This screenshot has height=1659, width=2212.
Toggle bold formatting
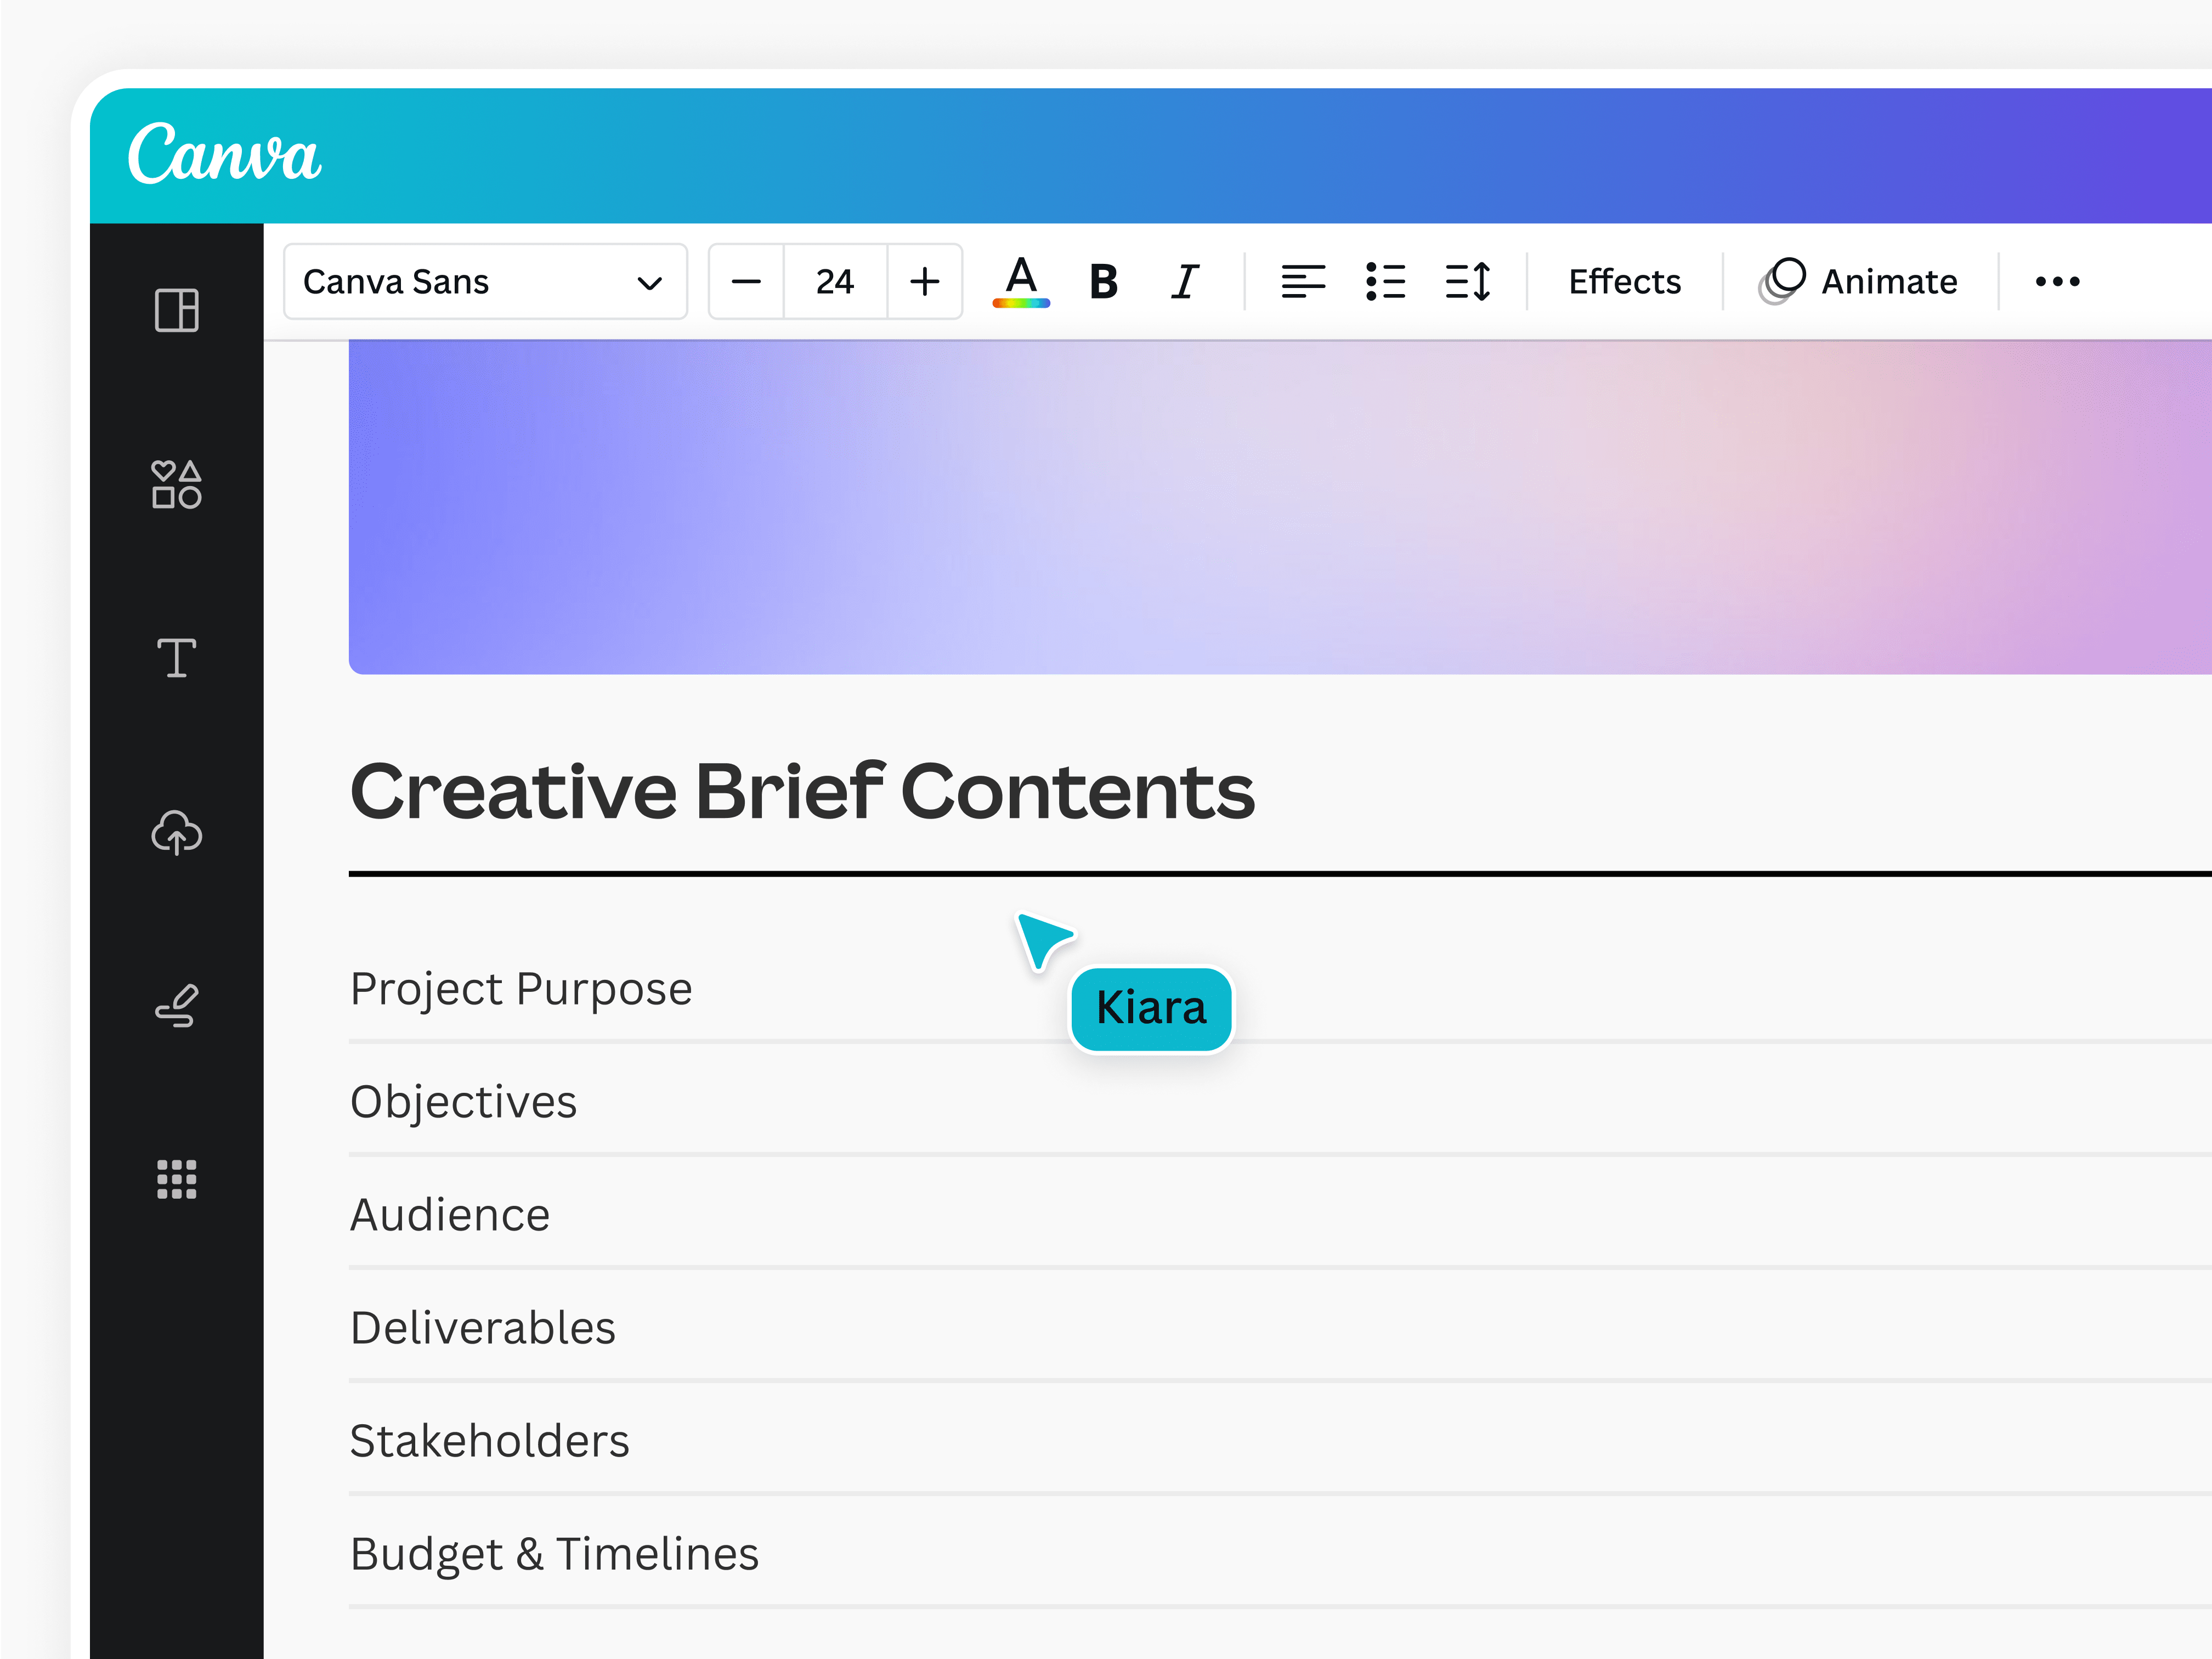tap(1101, 281)
